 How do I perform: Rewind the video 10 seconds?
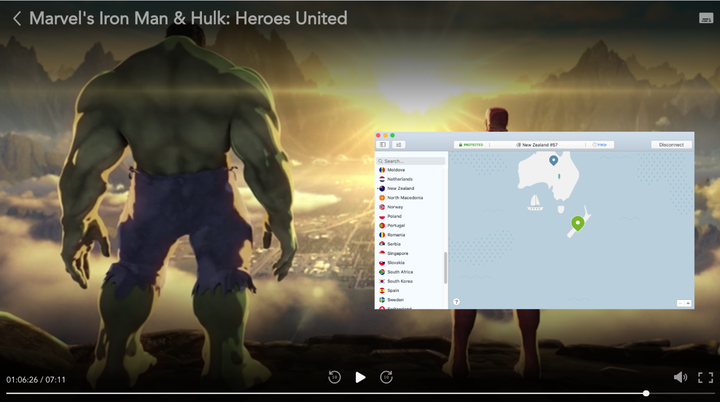[334, 377]
